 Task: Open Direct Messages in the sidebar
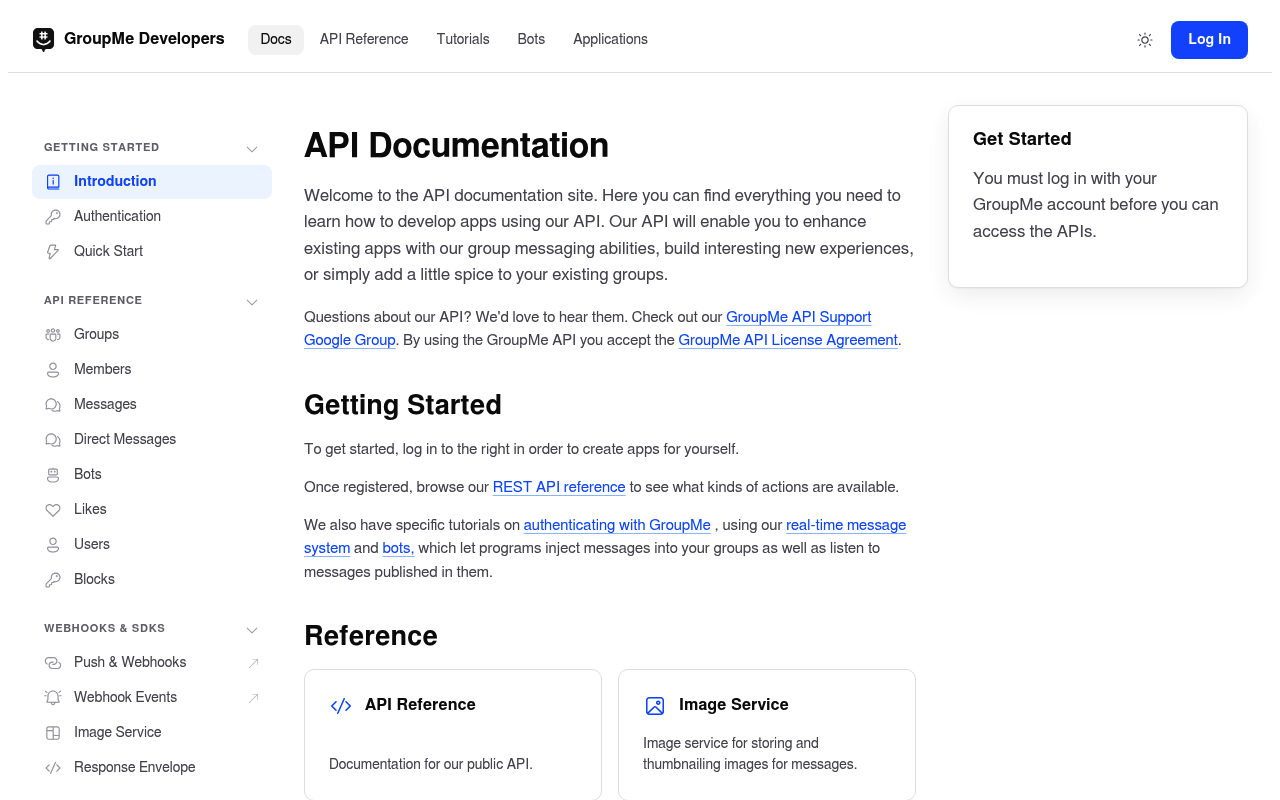(152, 439)
